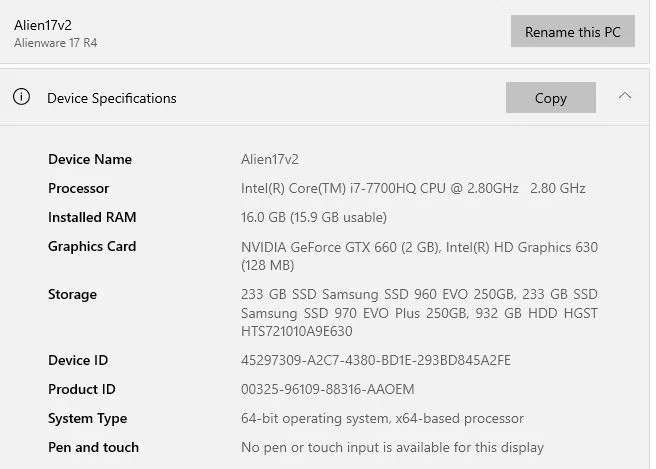
Task: Click the Storage label
Action: point(72,294)
